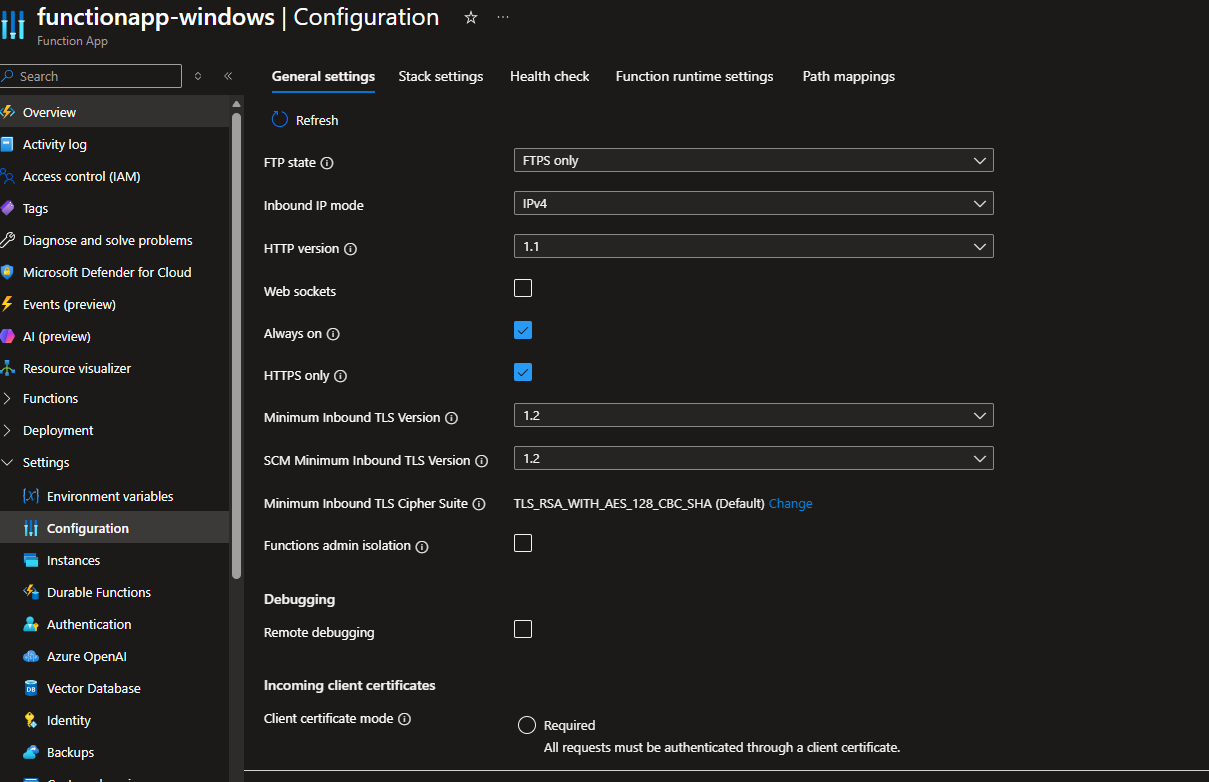Open Minimum Inbound TLS Version dropdown

click(754, 415)
